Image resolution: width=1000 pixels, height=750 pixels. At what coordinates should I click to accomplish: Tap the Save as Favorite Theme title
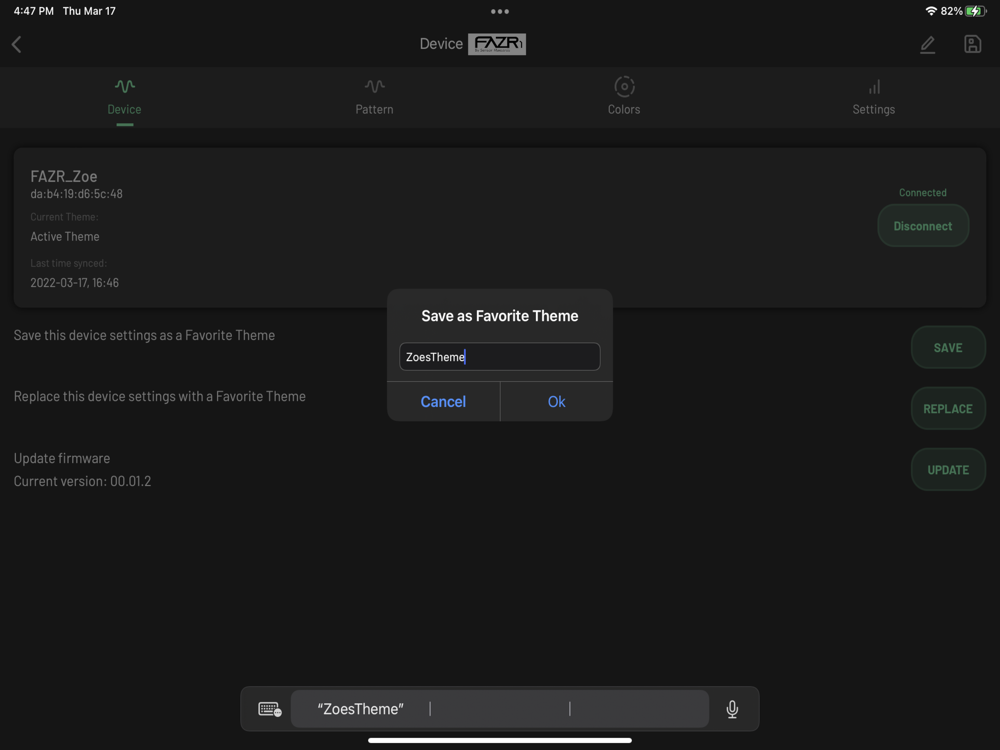(500, 316)
